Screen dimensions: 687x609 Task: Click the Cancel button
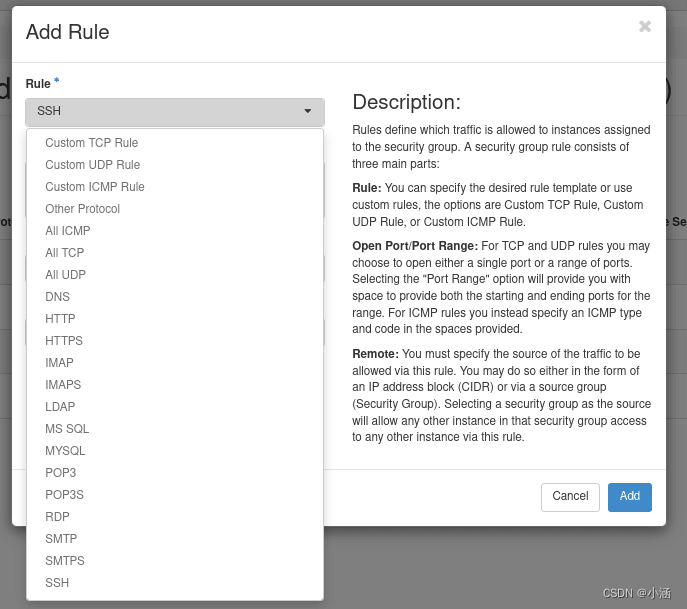pyautogui.click(x=570, y=497)
